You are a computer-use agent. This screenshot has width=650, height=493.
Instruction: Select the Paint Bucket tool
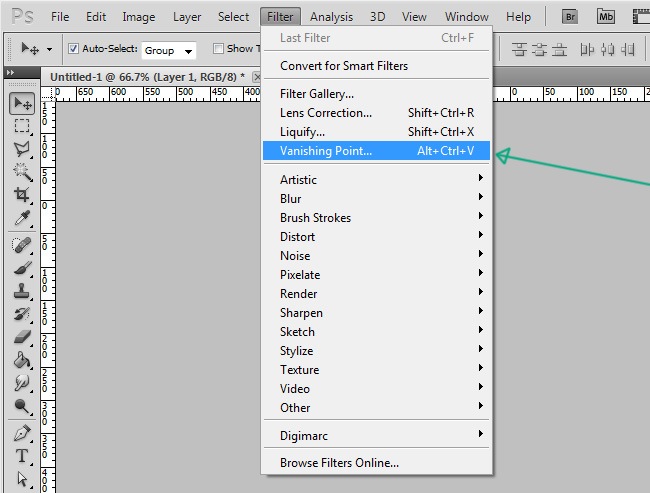tap(22, 360)
